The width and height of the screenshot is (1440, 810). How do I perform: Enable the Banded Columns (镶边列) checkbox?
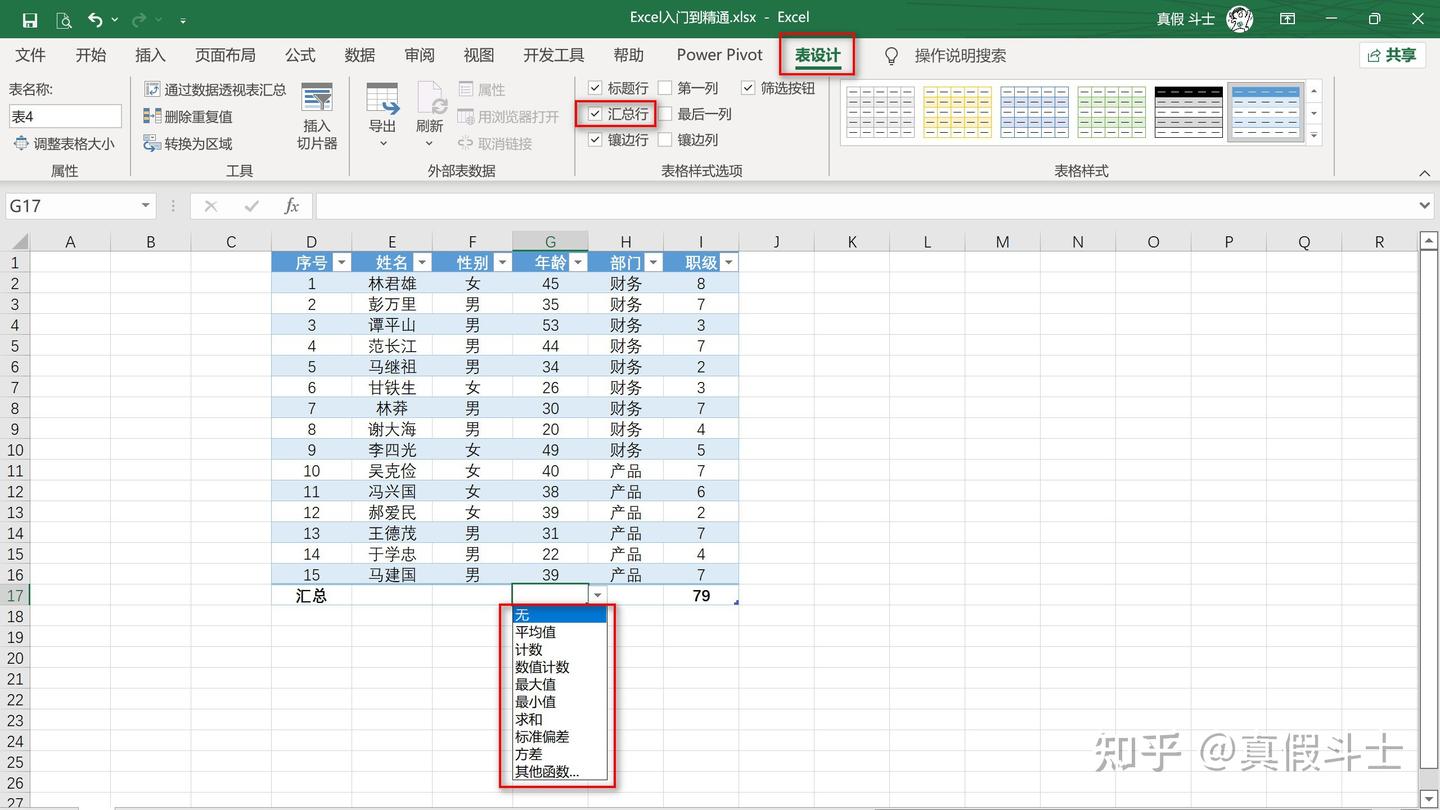coord(665,140)
